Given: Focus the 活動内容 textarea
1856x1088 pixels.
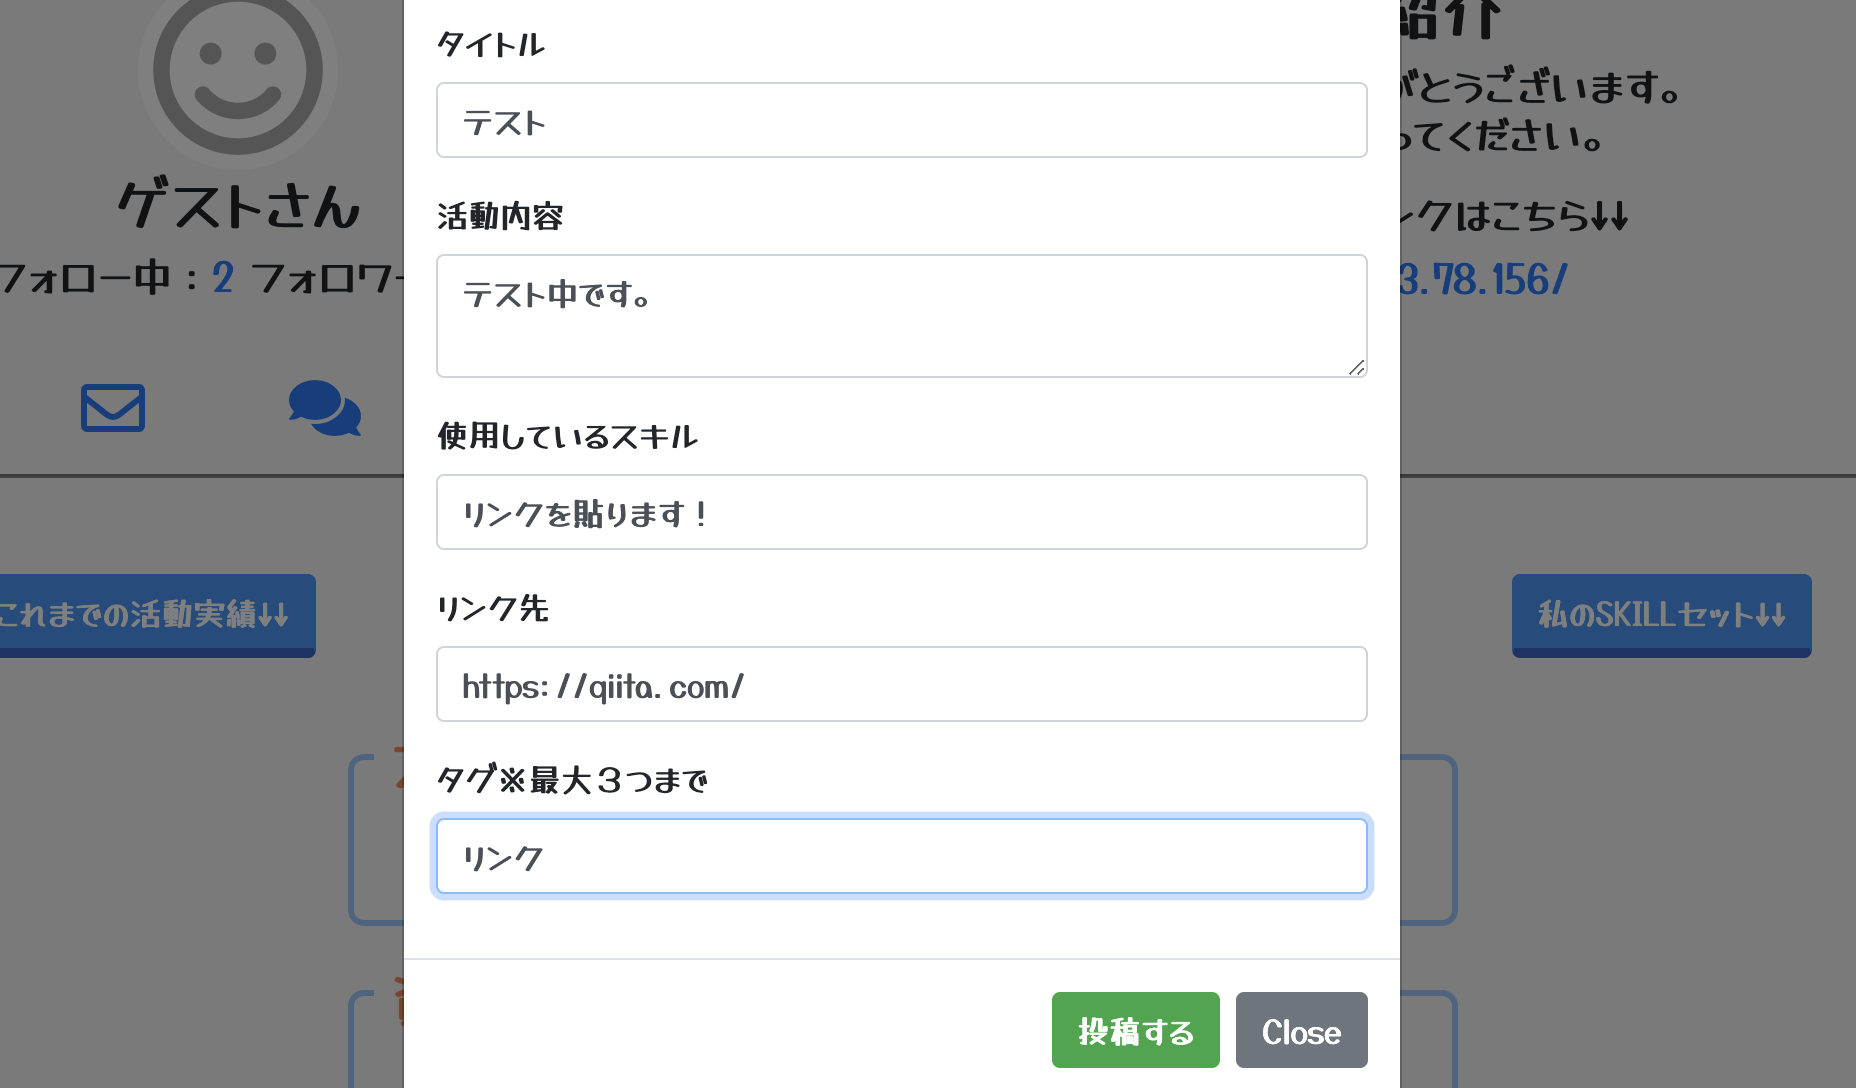Looking at the screenshot, I should tap(900, 315).
